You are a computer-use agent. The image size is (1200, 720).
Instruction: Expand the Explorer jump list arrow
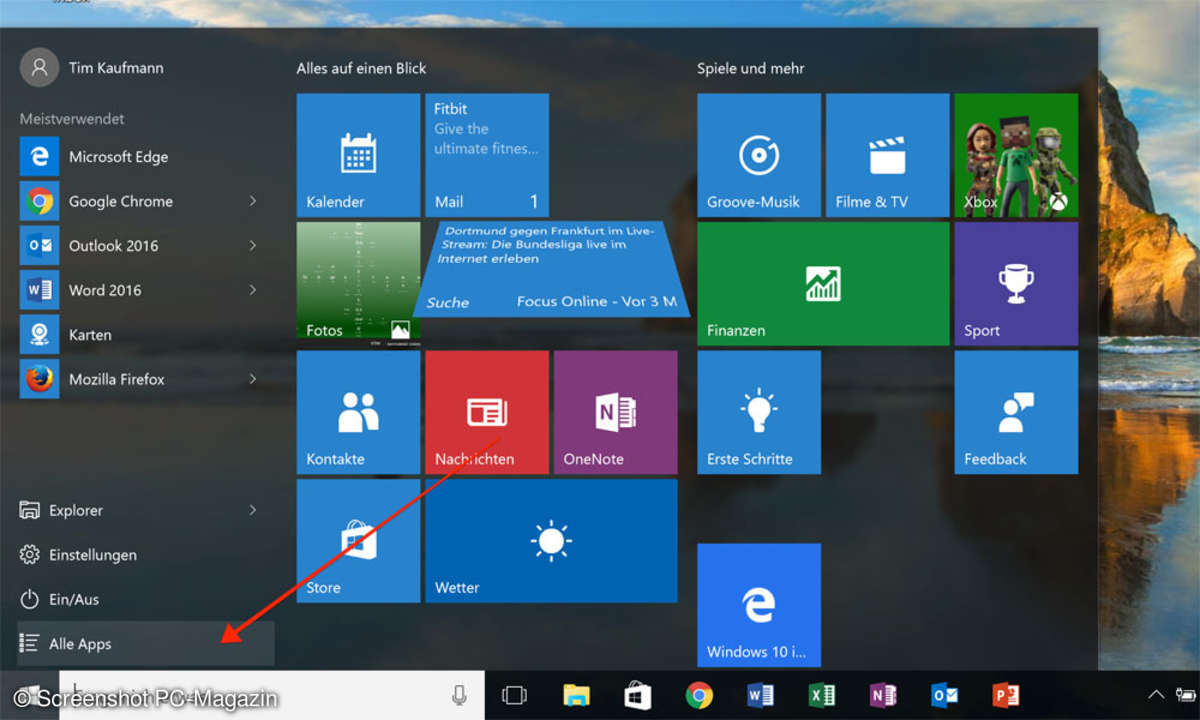tap(253, 510)
